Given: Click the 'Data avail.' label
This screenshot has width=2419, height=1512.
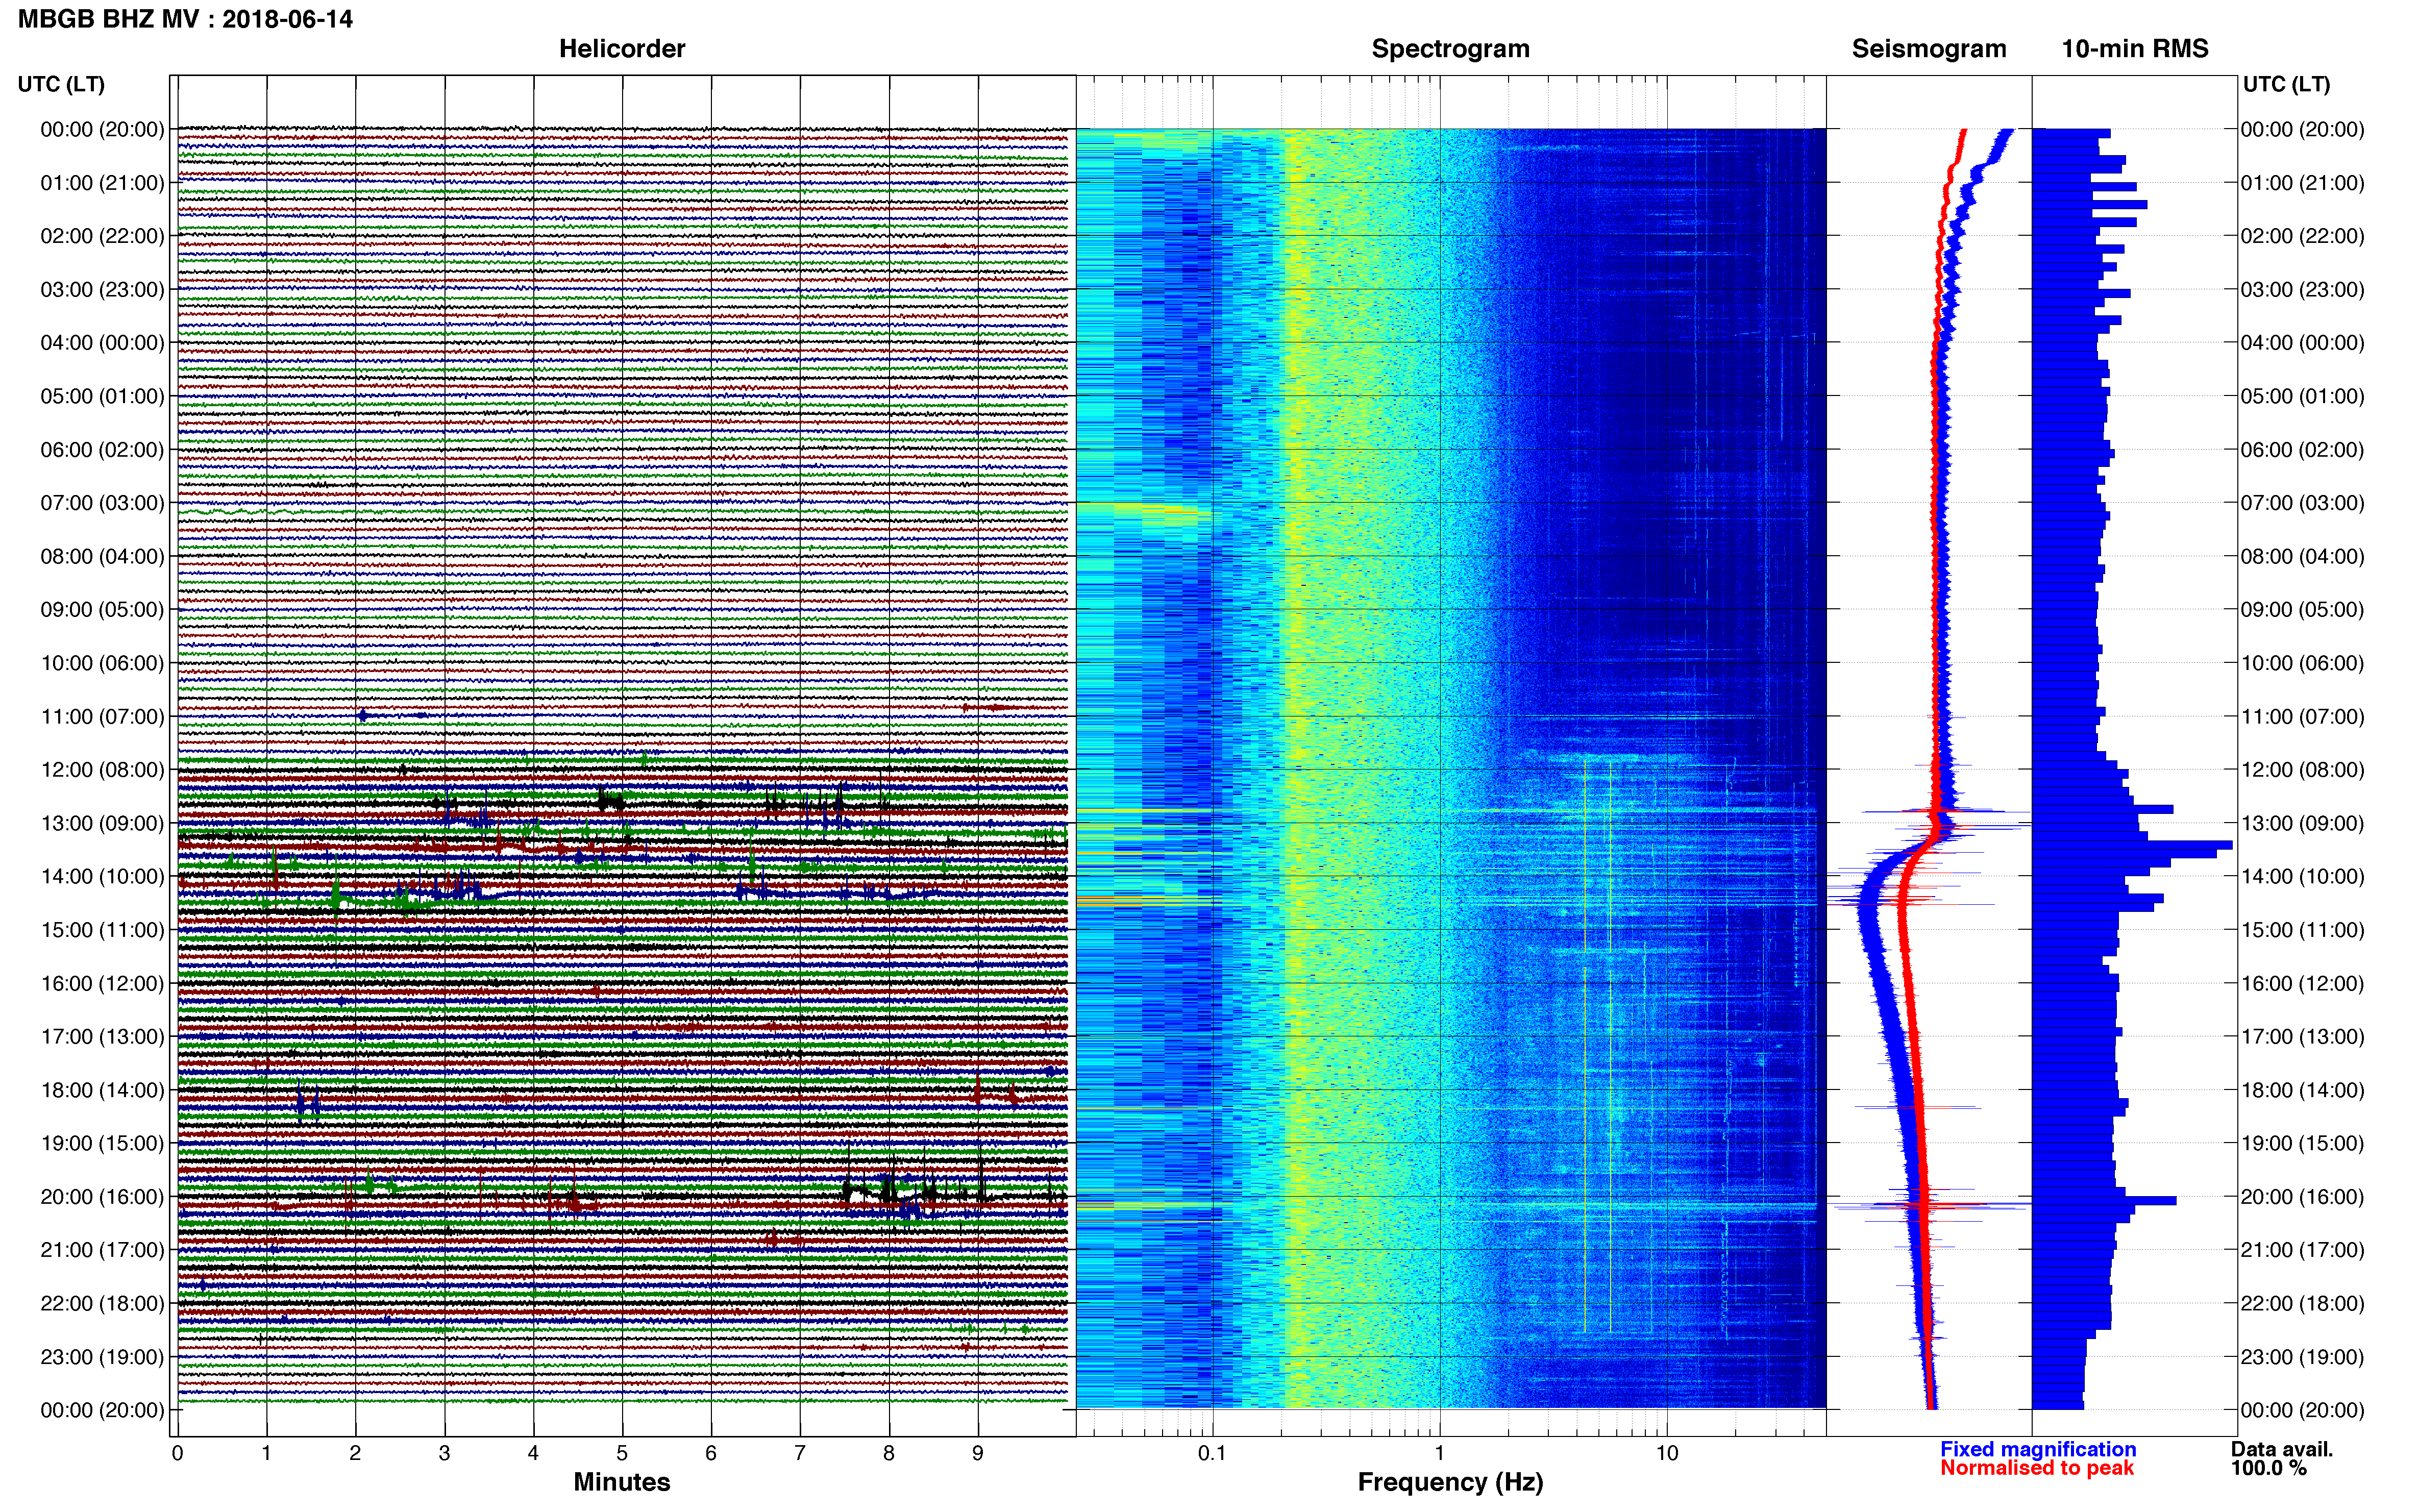Looking at the screenshot, I should coord(2282,1449).
